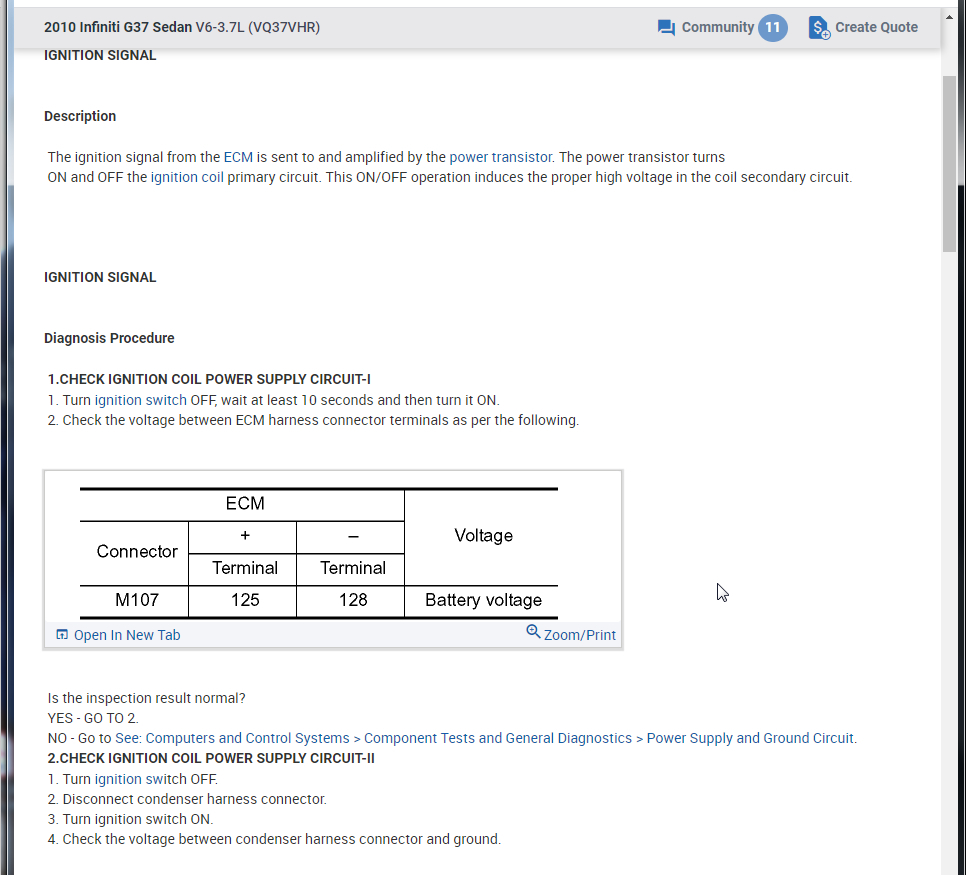The width and height of the screenshot is (966, 875).
Task: Click the Create Quote dollar icon
Action: (819, 28)
